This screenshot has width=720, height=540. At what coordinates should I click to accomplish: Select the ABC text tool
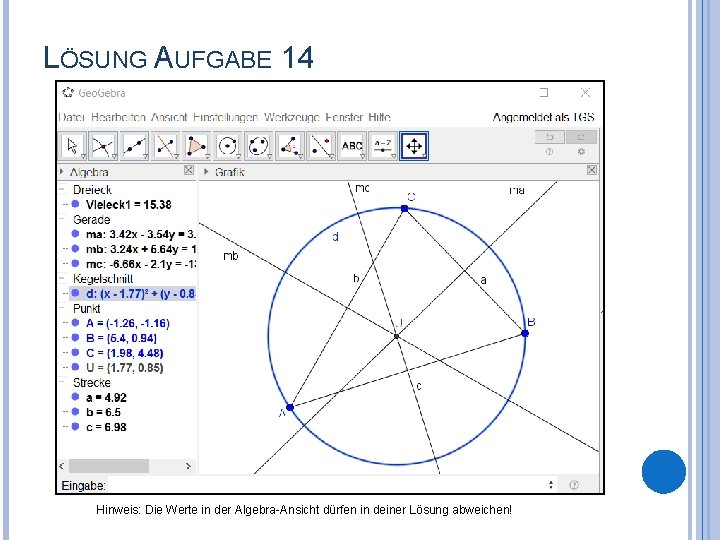coord(352,146)
